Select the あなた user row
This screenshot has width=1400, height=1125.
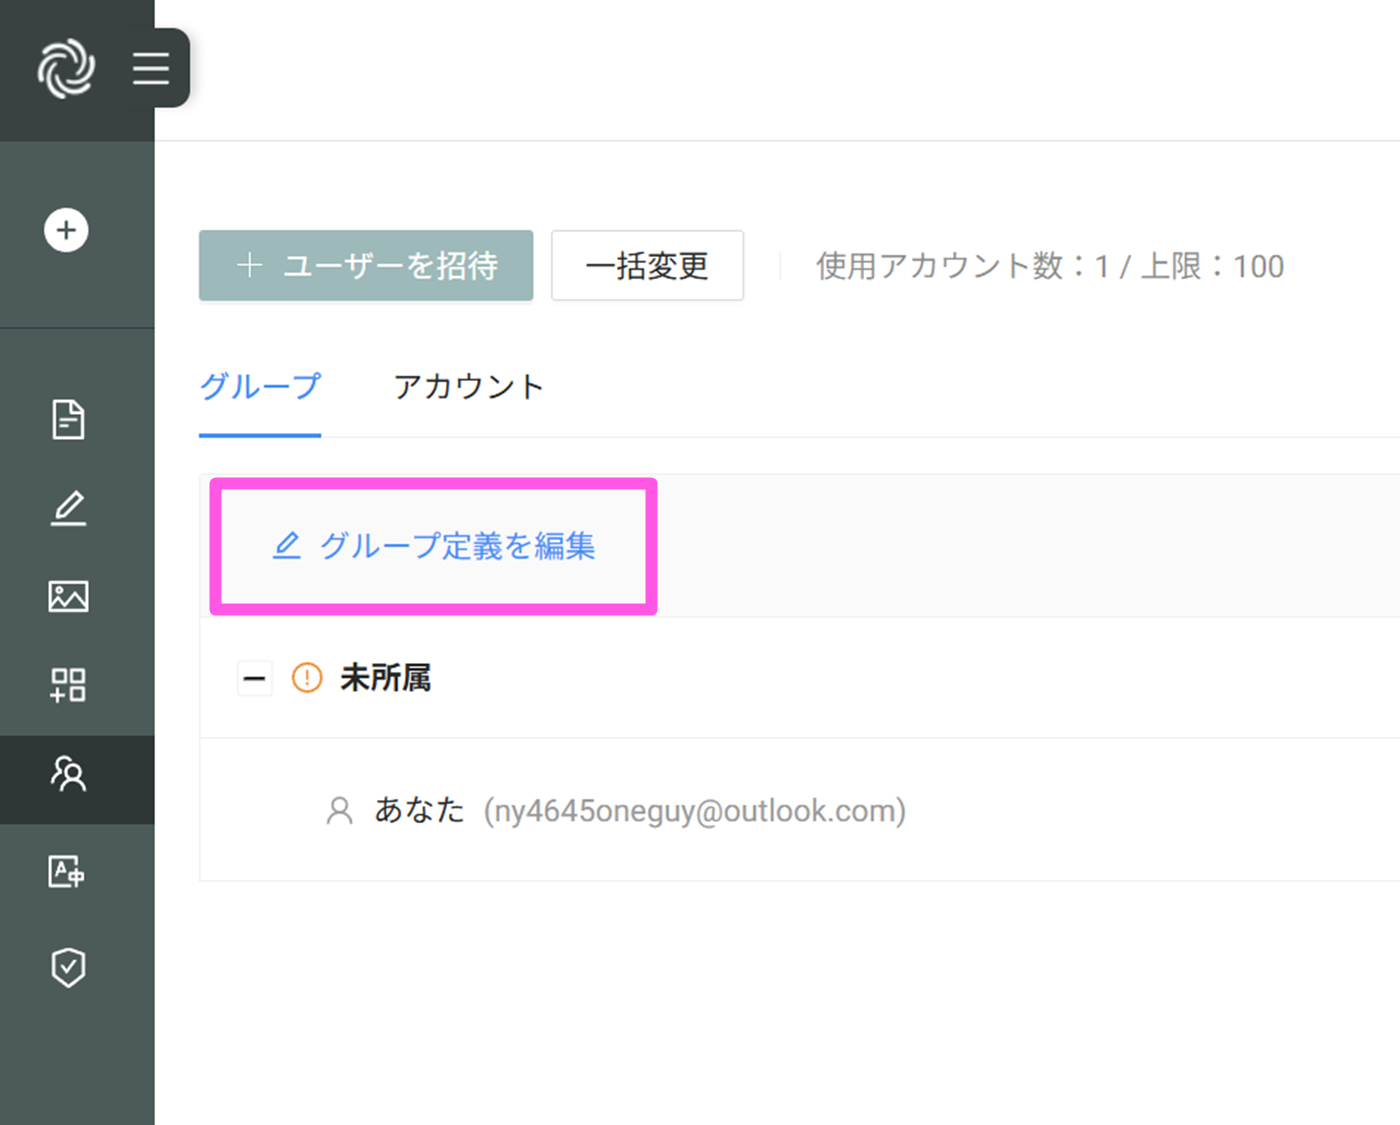coord(640,810)
